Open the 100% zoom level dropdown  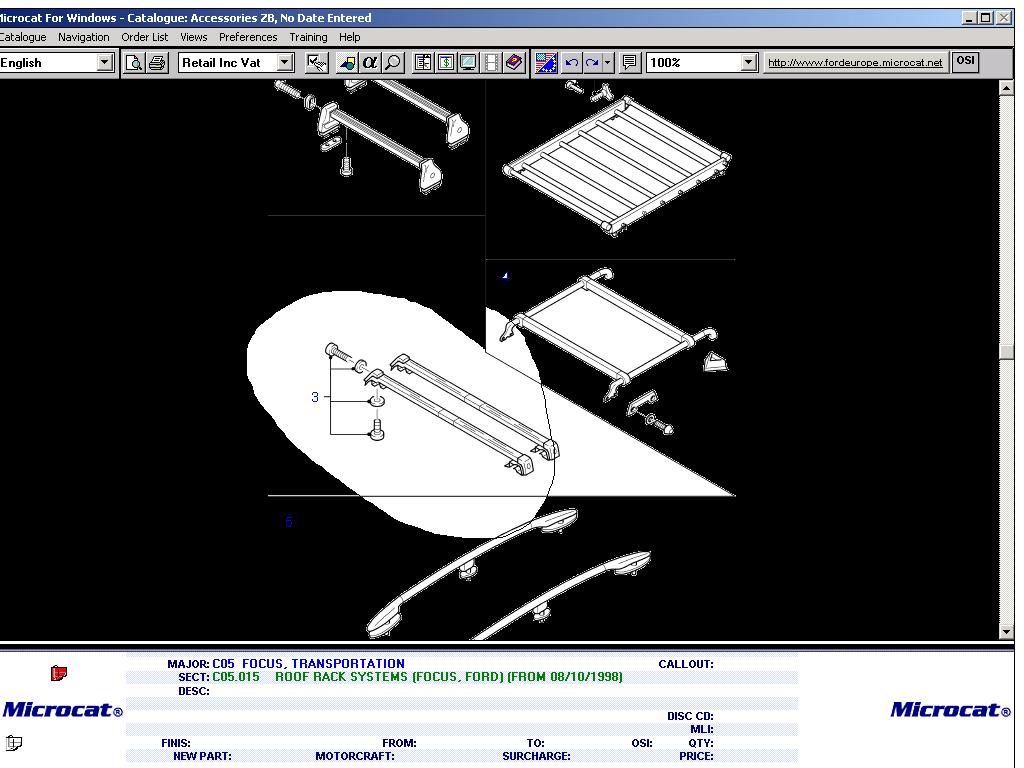(749, 63)
